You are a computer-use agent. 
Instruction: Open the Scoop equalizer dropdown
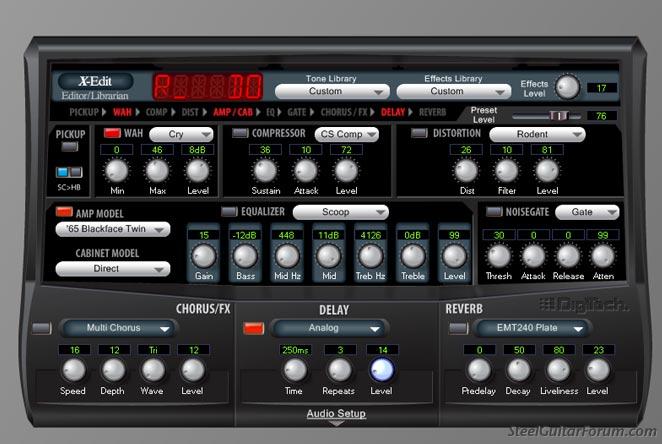click(341, 212)
